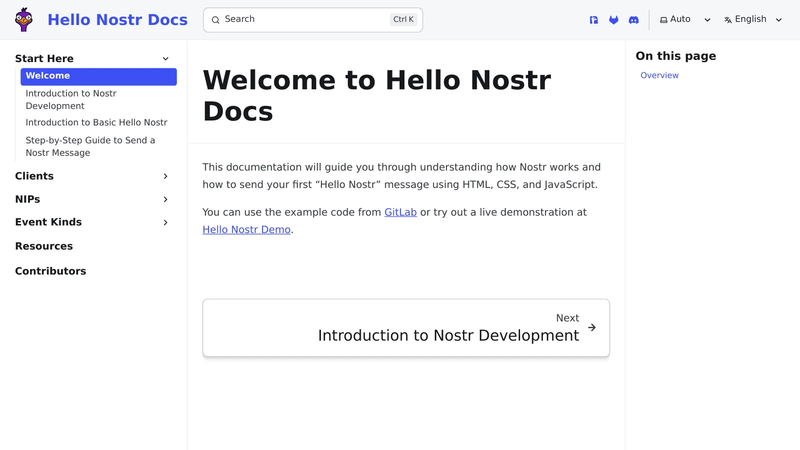Go to Contributors page in sidebar
800x450 pixels.
point(51,271)
